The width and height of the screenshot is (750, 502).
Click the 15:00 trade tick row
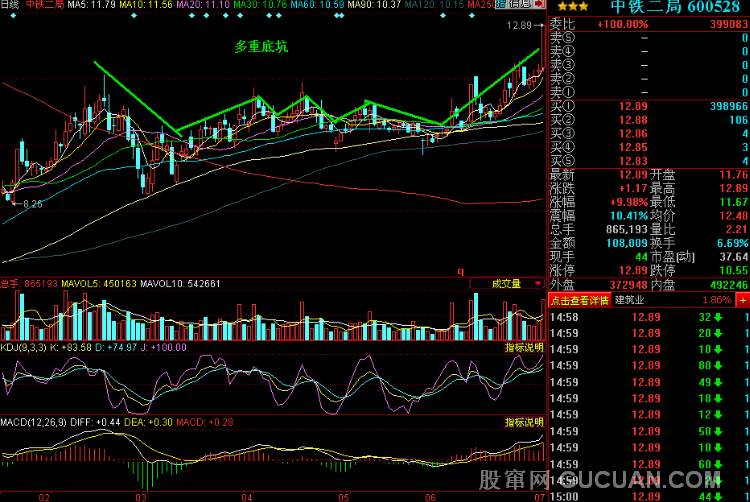649,496
